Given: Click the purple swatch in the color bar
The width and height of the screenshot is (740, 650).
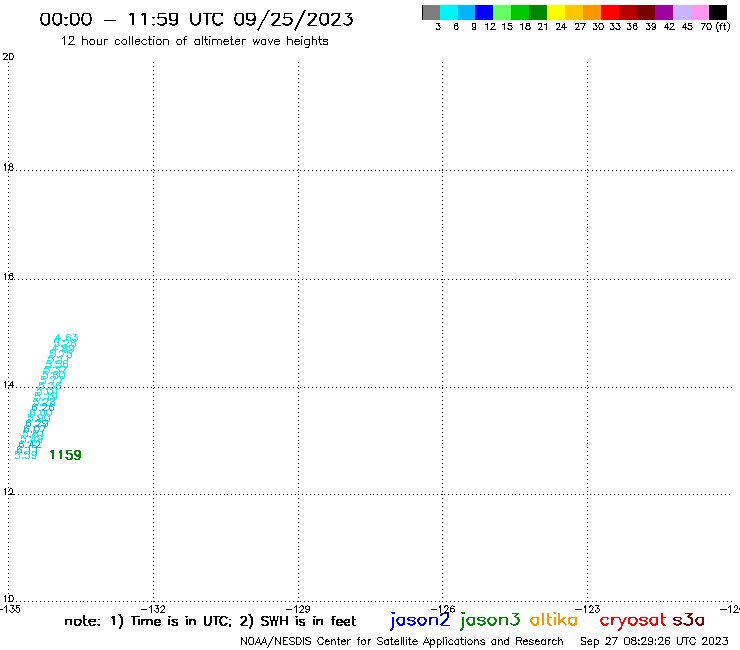Looking at the screenshot, I should click(664, 13).
